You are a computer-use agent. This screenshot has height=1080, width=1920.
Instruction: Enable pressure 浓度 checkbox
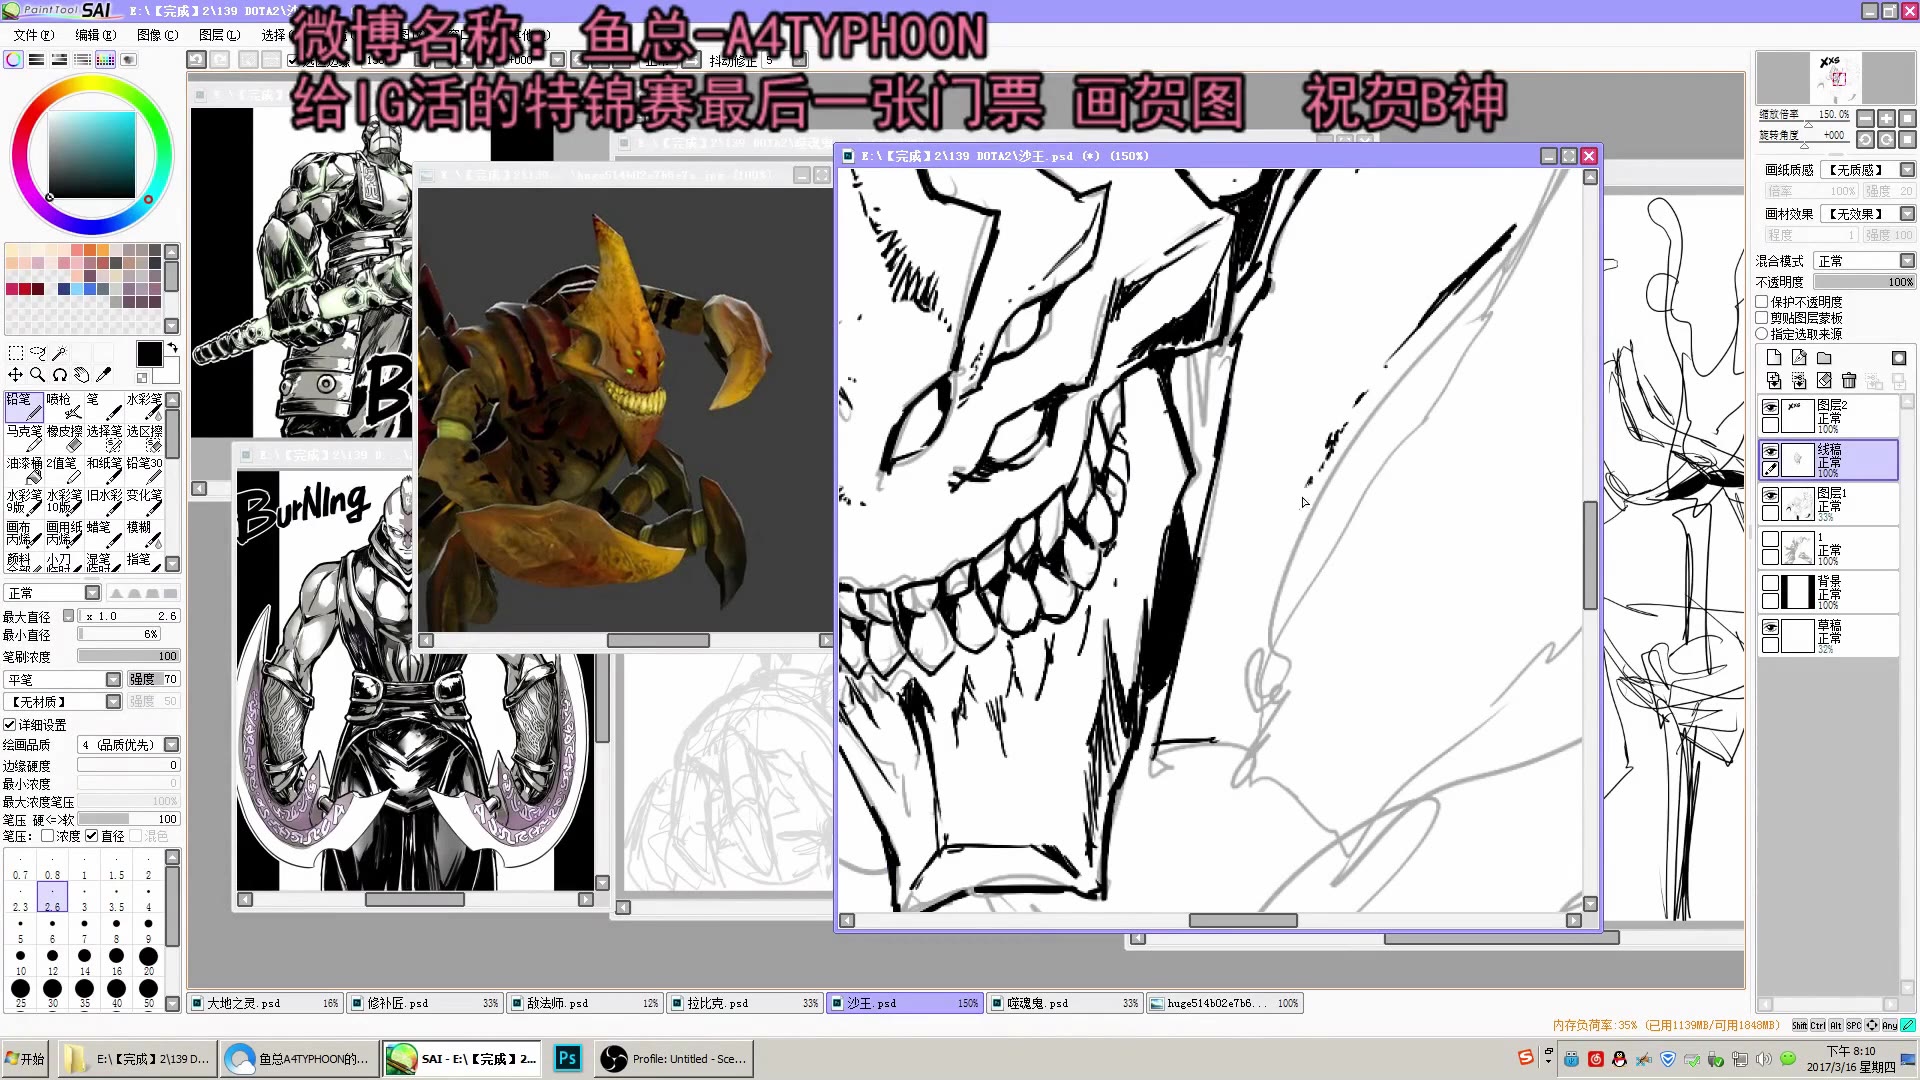pos(47,836)
